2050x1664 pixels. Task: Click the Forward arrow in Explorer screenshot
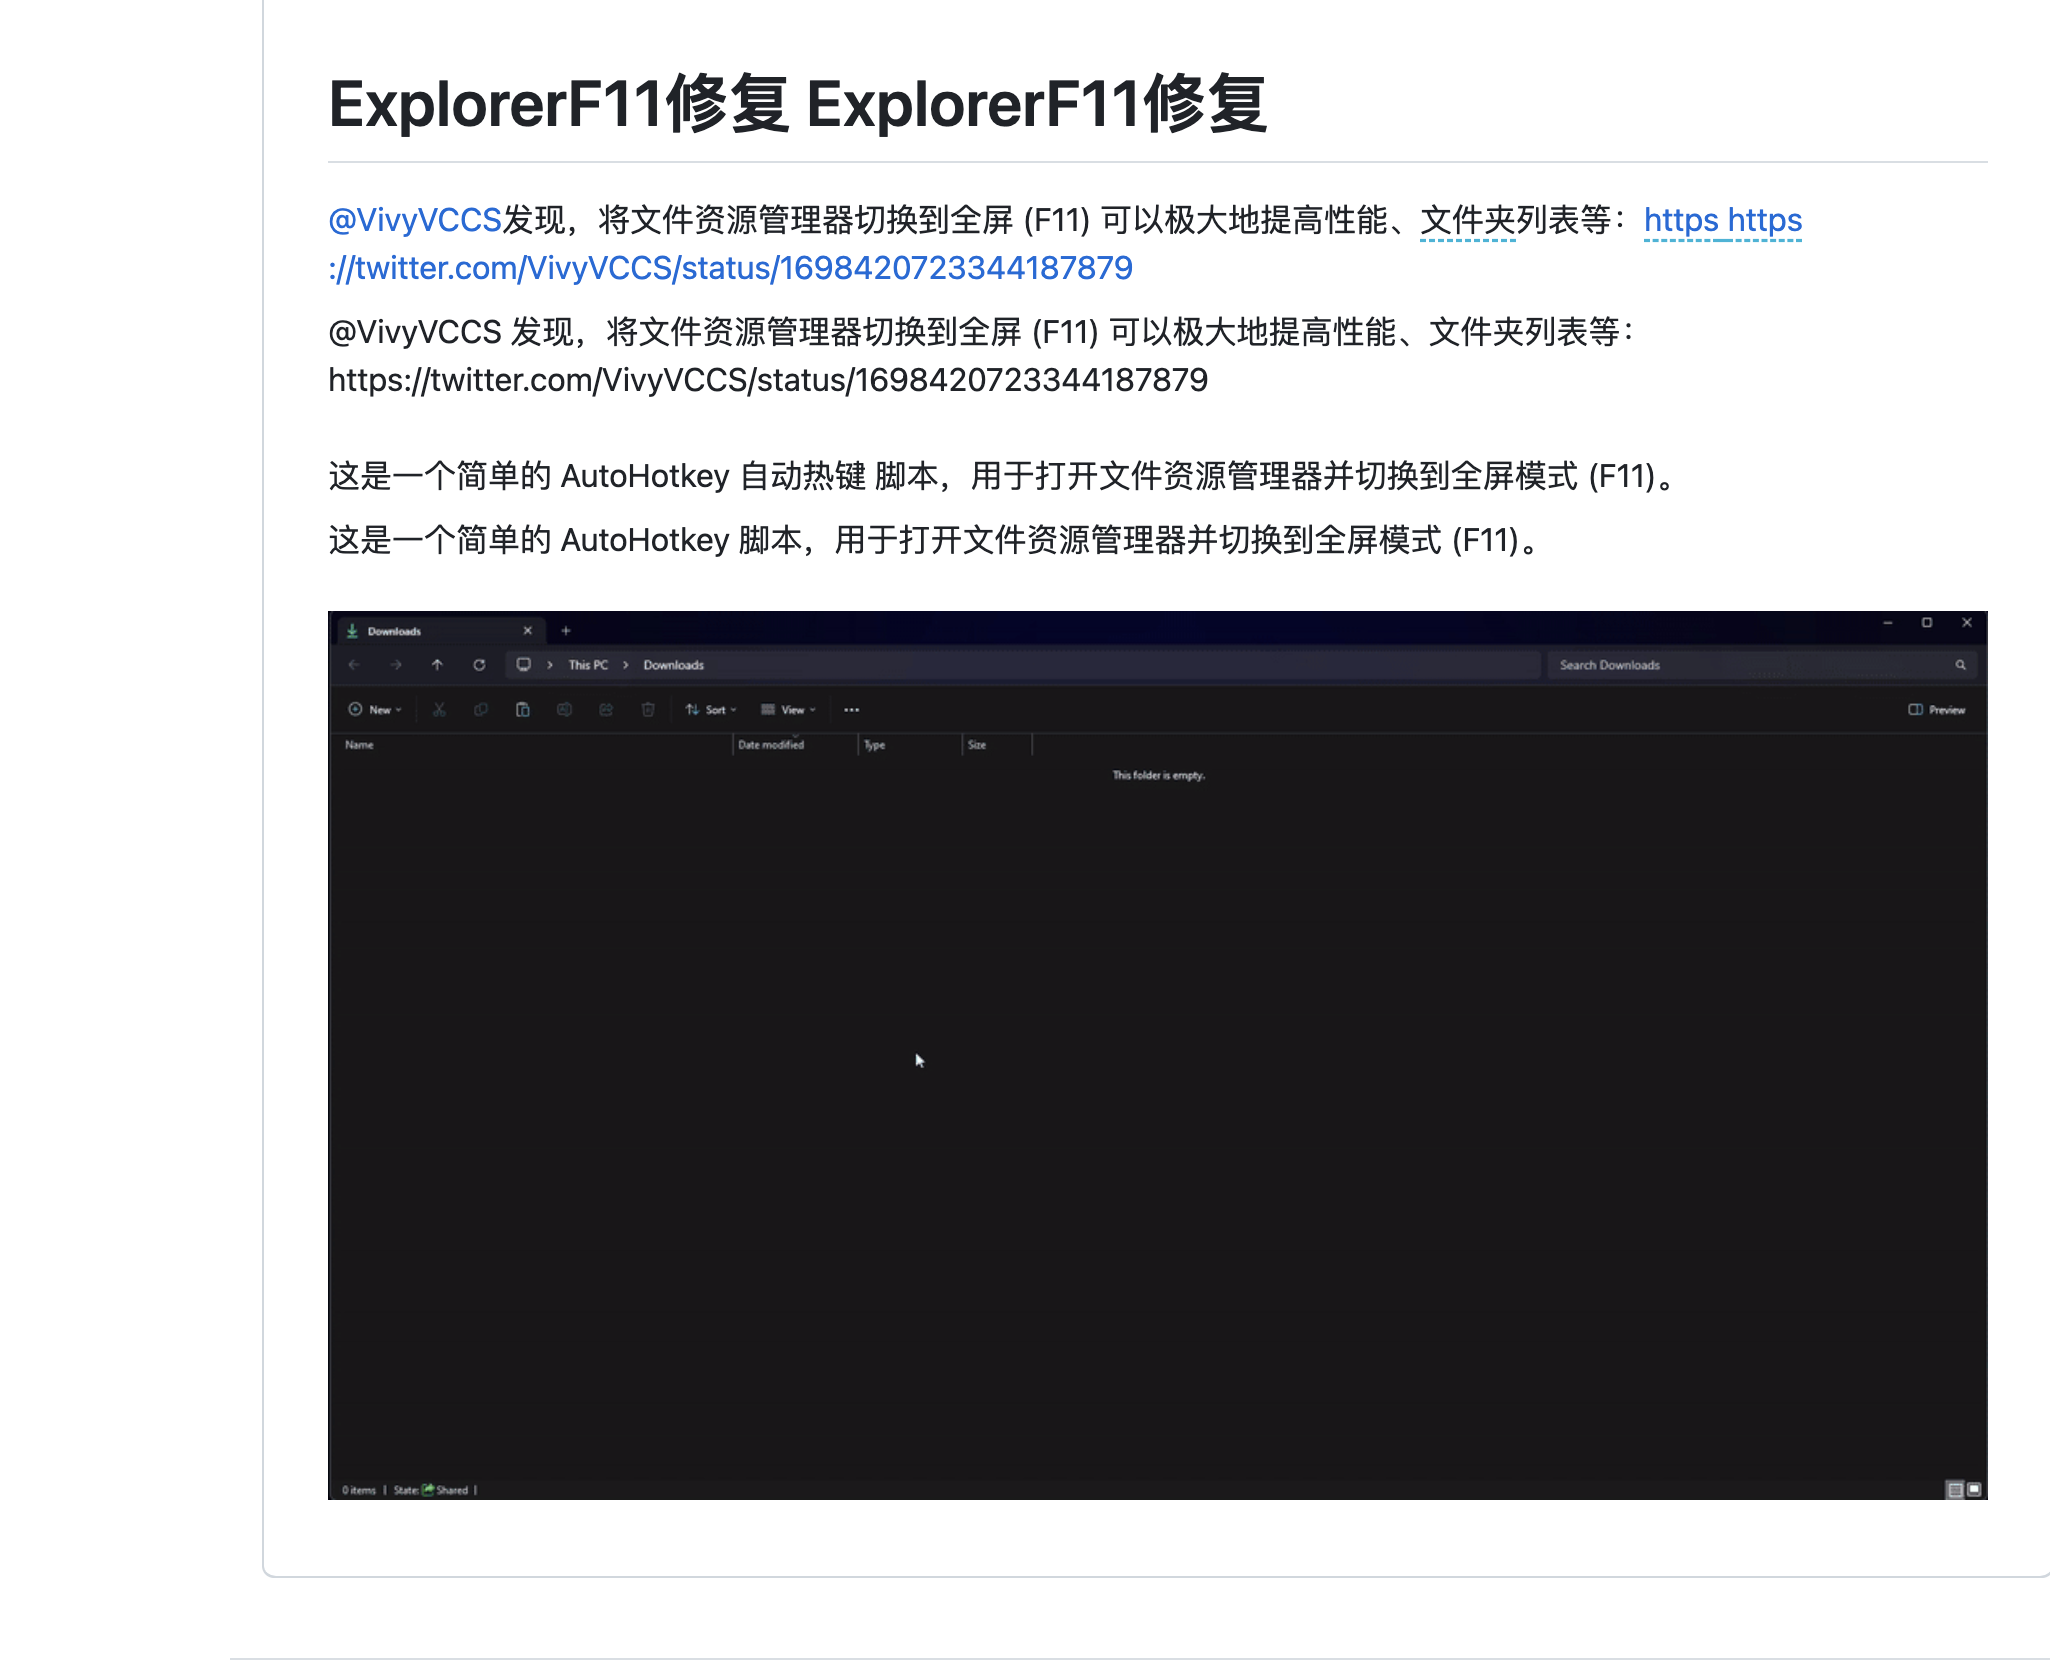pos(396,665)
